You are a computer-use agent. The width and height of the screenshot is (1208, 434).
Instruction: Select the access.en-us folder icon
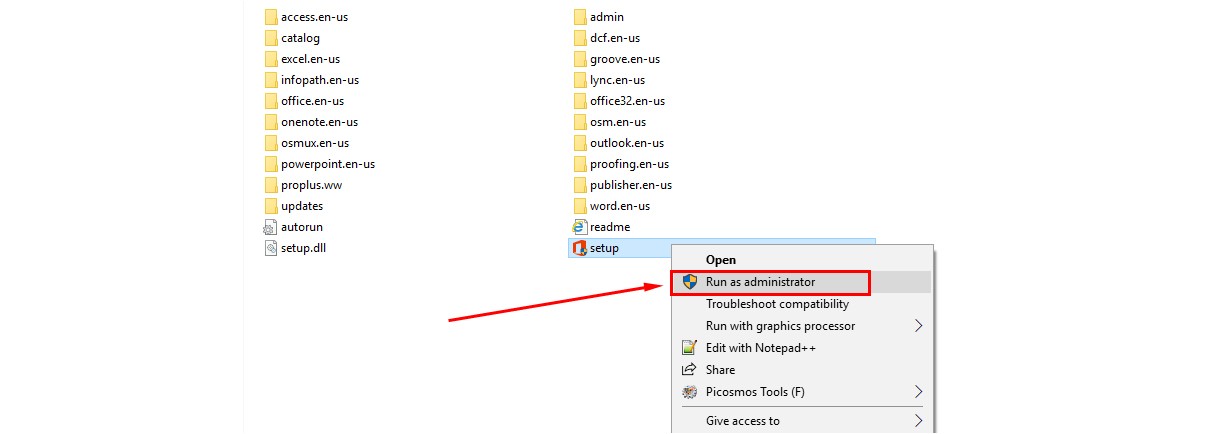270,17
